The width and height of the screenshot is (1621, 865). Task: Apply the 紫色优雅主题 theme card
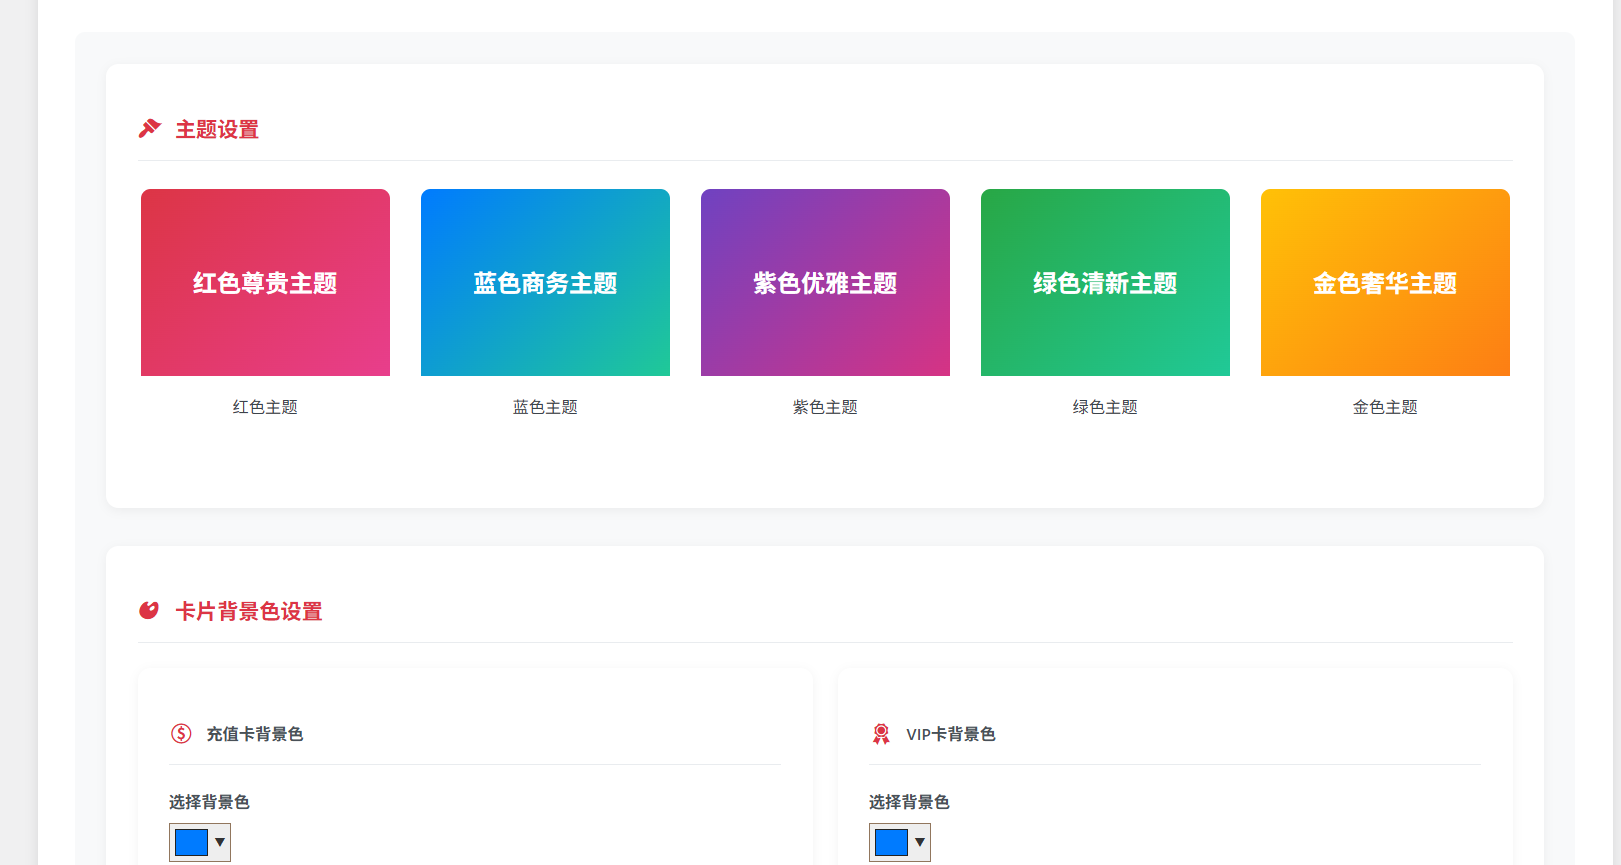pyautogui.click(x=825, y=283)
